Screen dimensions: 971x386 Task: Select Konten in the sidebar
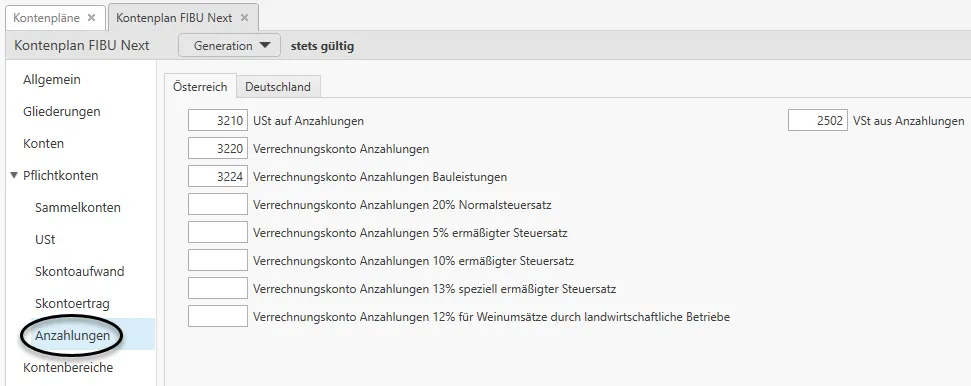click(43, 144)
